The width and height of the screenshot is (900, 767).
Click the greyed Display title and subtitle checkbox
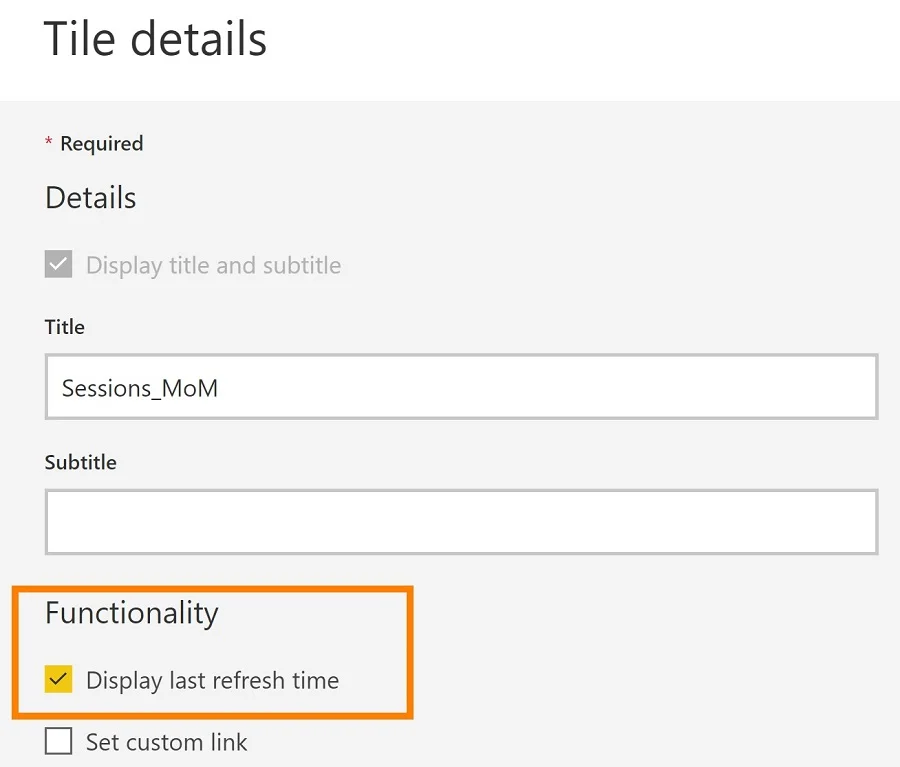[x=59, y=265]
